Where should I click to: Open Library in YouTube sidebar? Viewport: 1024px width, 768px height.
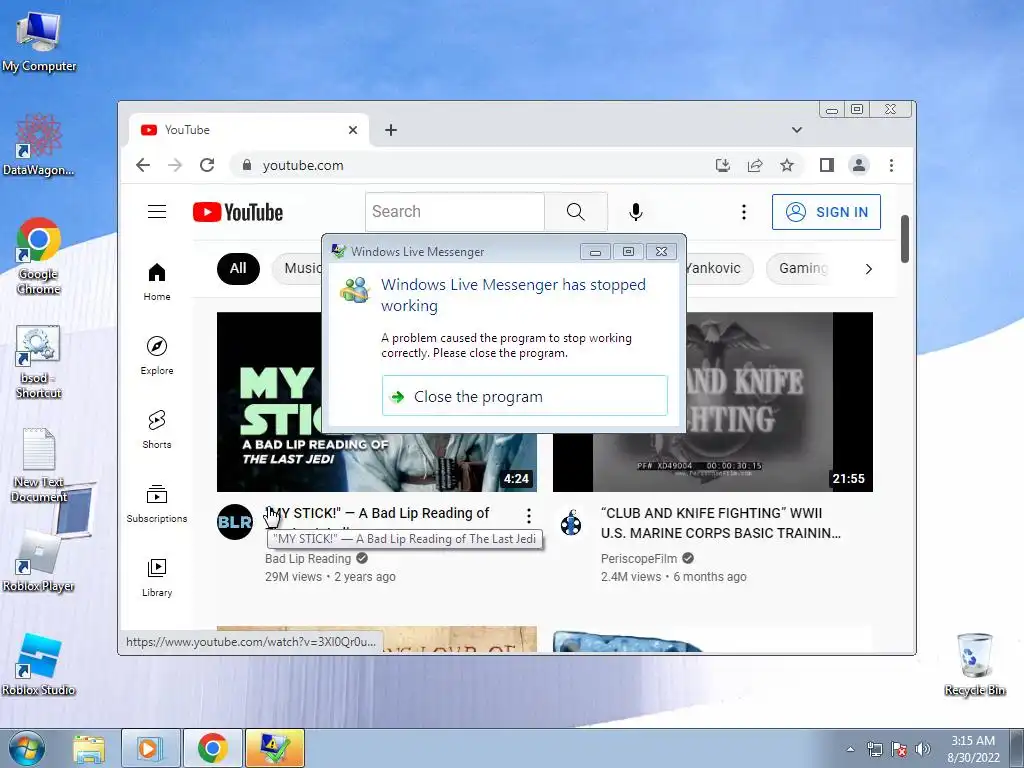(157, 577)
